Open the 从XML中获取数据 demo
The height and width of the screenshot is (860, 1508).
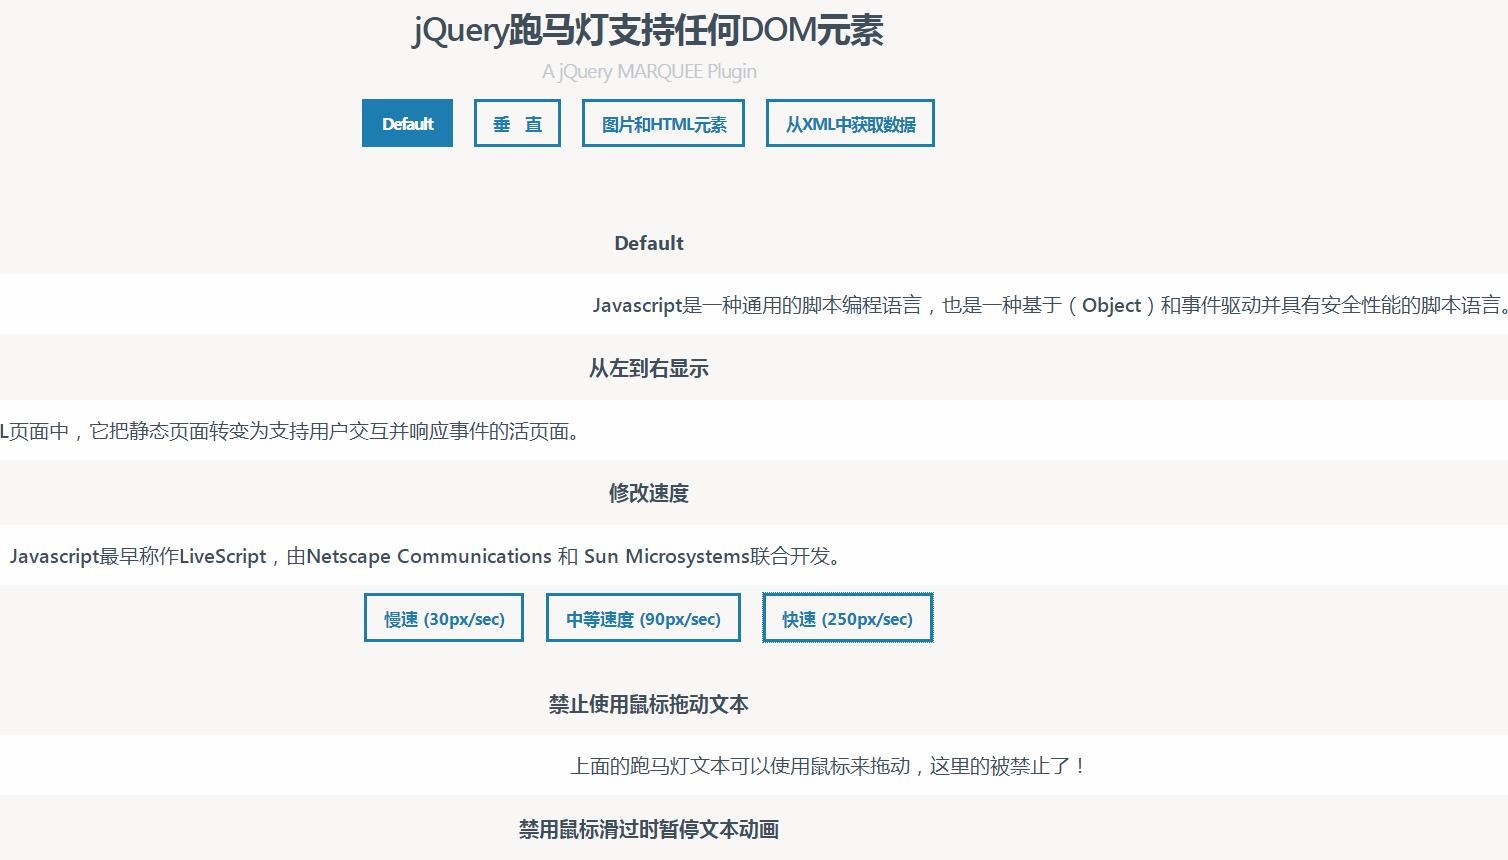point(849,123)
